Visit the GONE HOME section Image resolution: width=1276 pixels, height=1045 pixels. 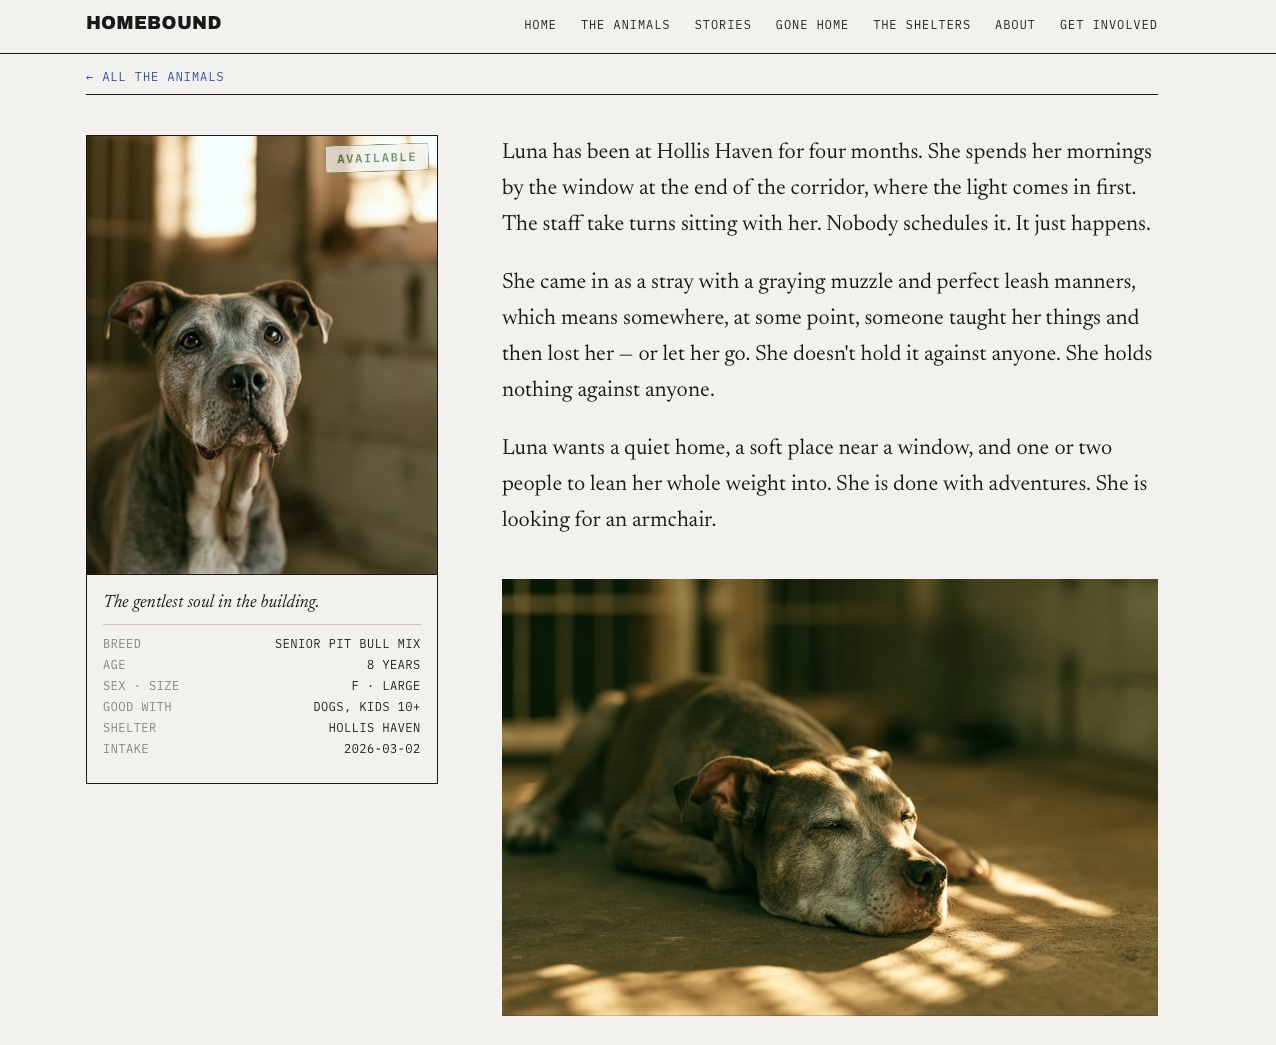coord(812,25)
